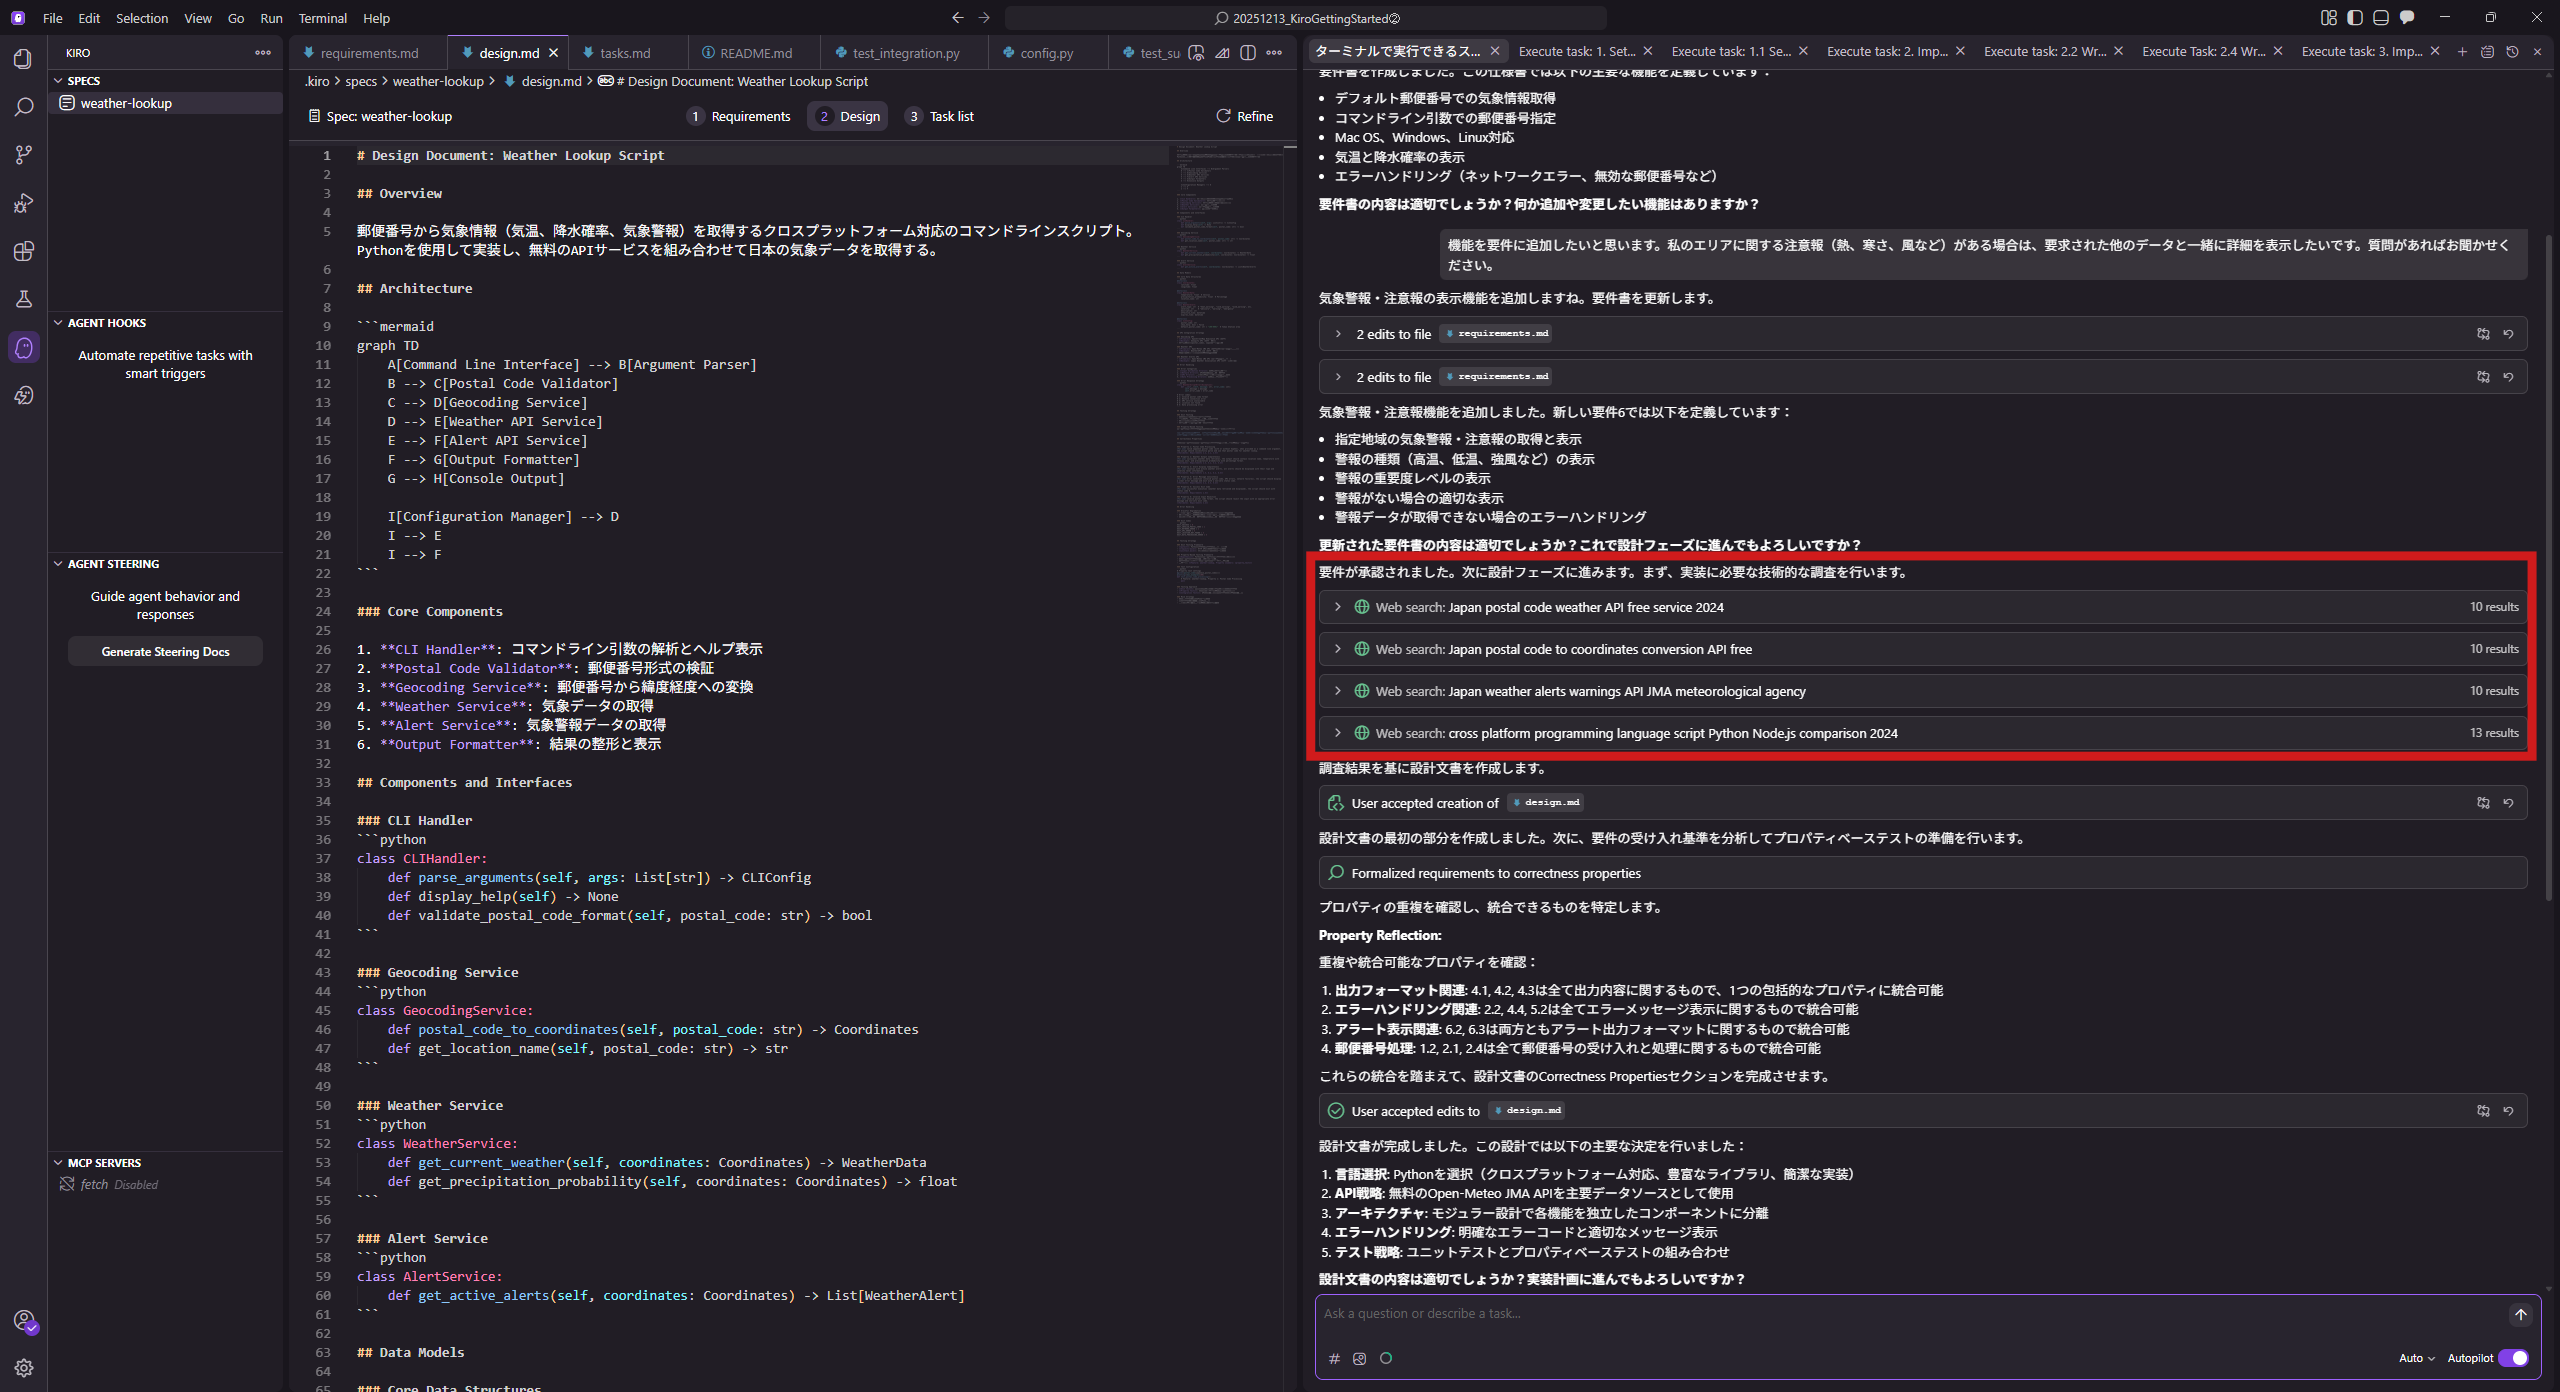Toggle the primary sidebar layout icon
Viewport: 2560px width, 1392px height.
[2355, 18]
